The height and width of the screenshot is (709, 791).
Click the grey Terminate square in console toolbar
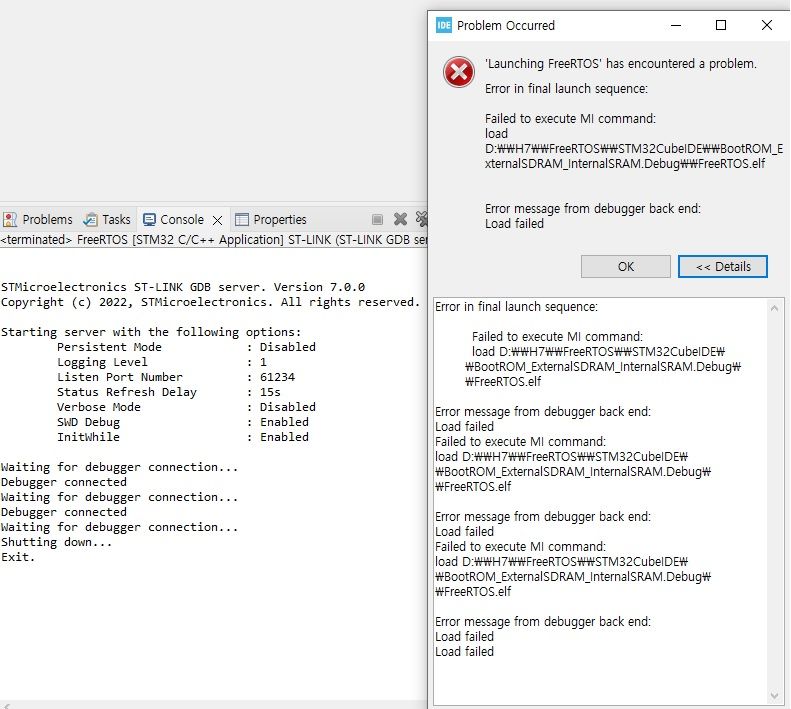[377, 219]
